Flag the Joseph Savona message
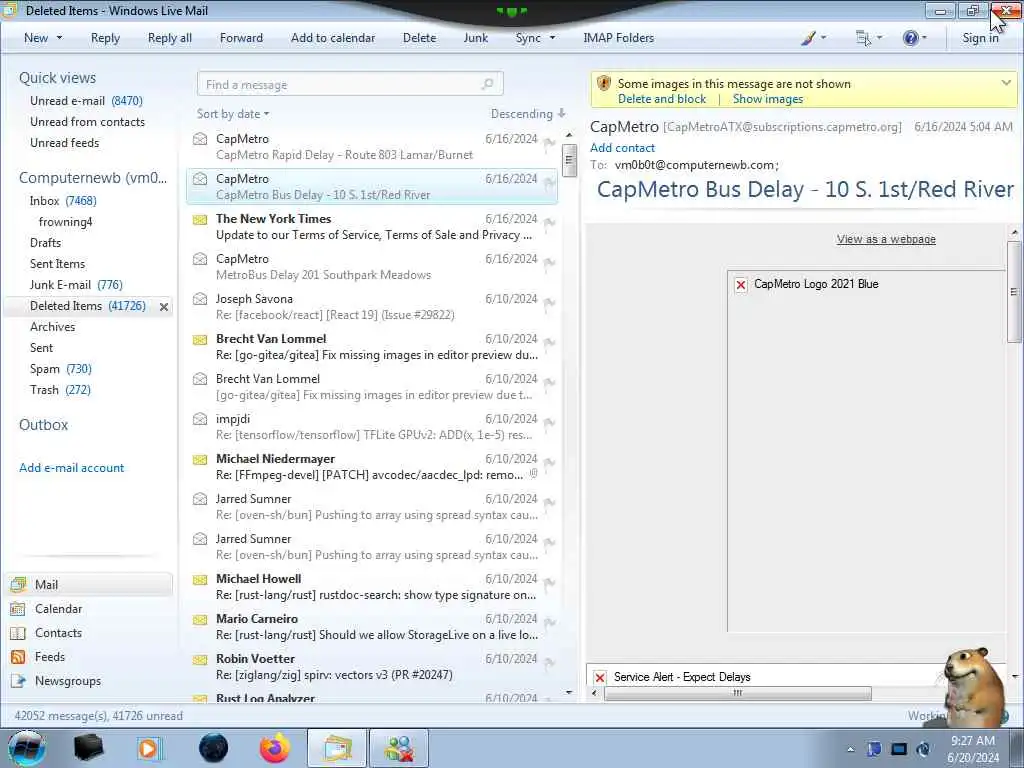 pyautogui.click(x=549, y=302)
